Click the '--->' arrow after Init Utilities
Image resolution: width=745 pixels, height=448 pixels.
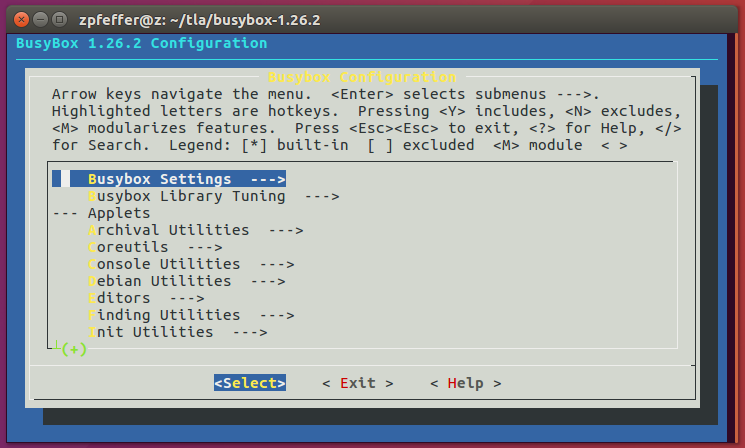tap(250, 333)
